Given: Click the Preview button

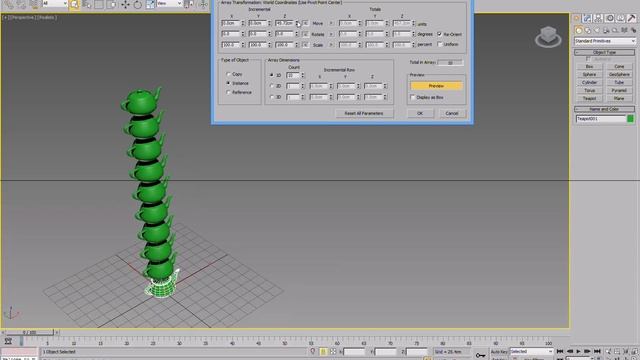Looking at the screenshot, I should [x=436, y=86].
